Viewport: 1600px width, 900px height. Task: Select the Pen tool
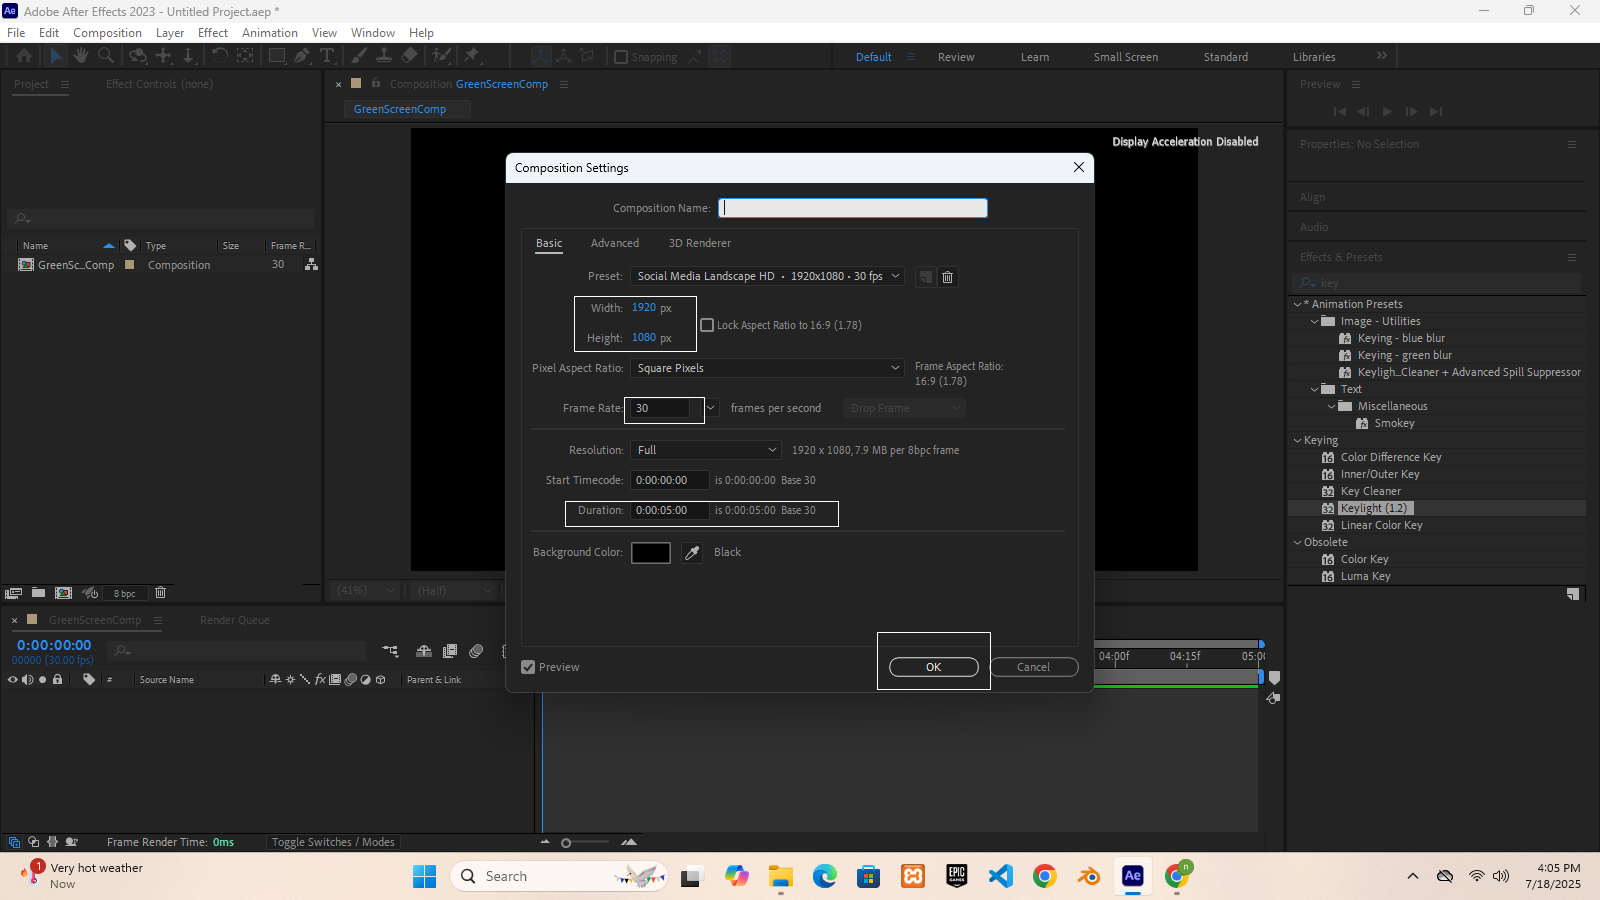tap(302, 56)
